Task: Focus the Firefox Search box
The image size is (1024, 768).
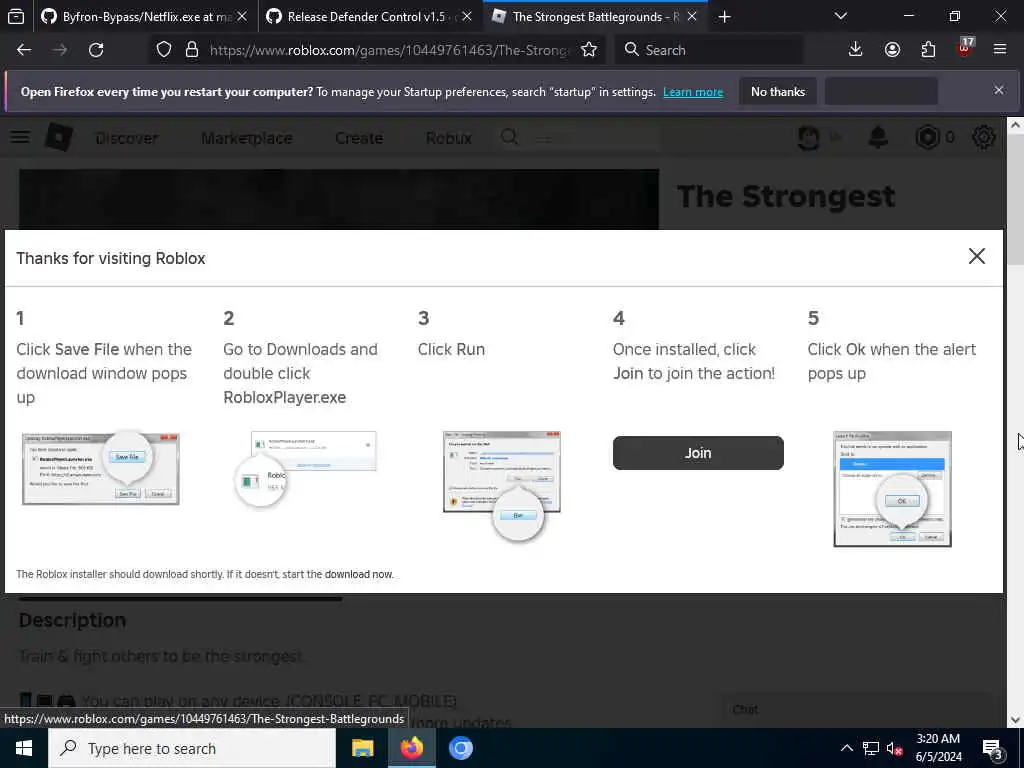Action: tap(709, 50)
